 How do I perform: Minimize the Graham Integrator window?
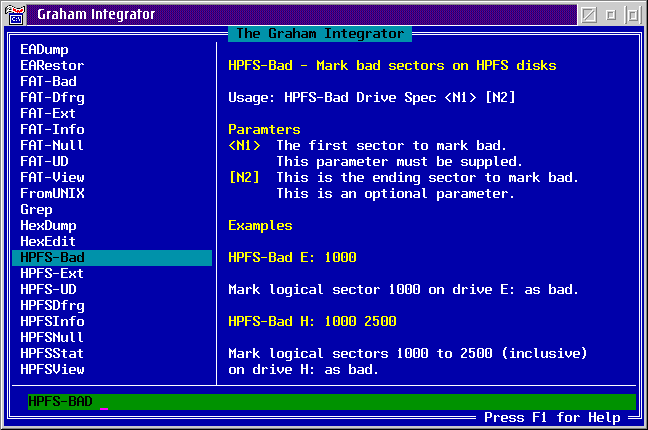pos(611,15)
